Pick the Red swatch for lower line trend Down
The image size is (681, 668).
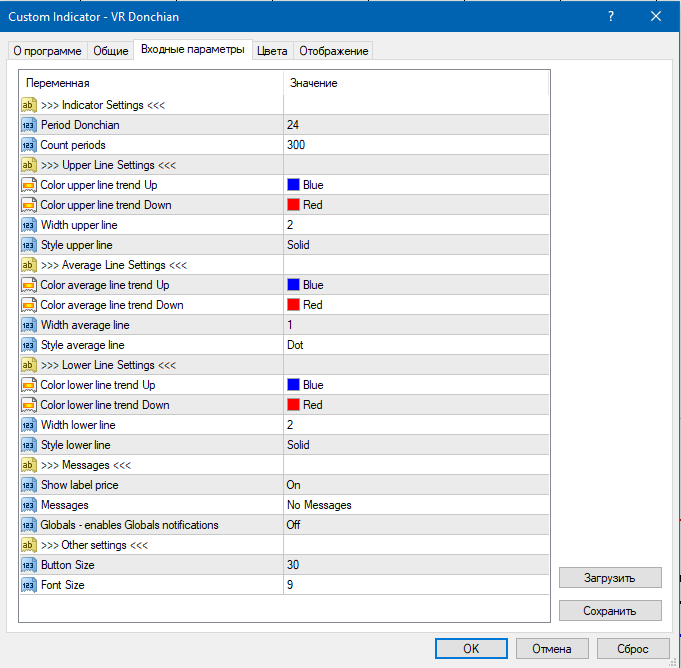coord(294,404)
